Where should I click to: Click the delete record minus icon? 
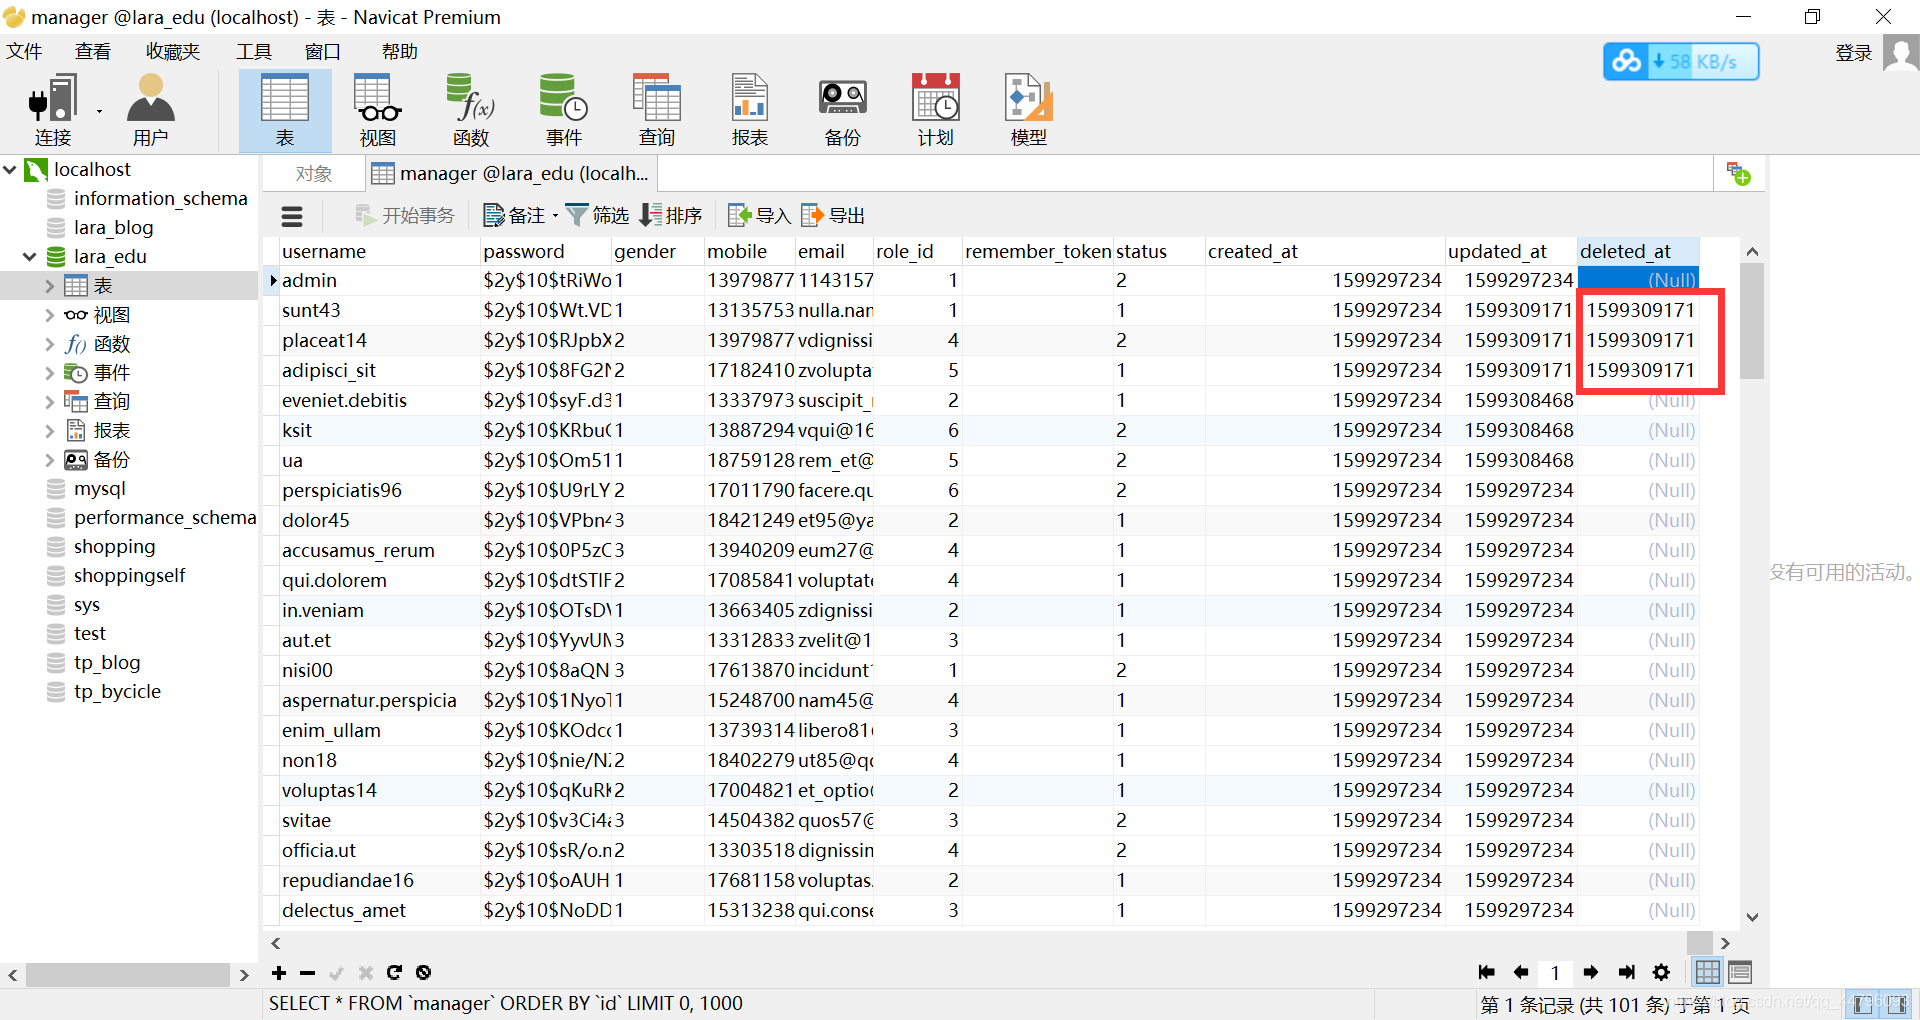click(x=307, y=973)
